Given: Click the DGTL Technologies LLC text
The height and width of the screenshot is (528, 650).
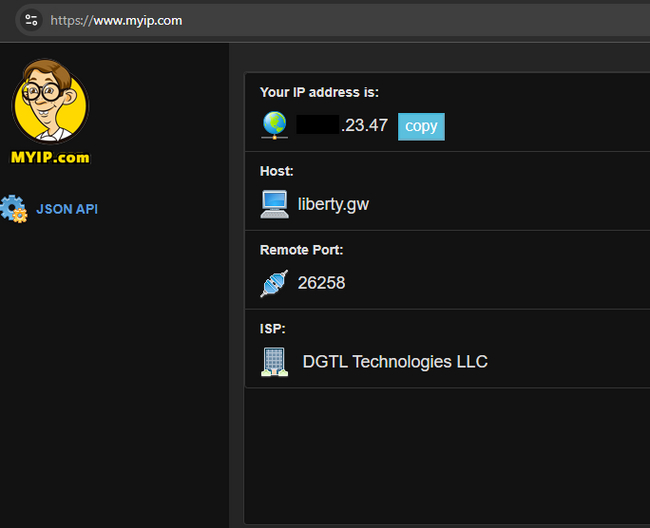Looking at the screenshot, I should 395,362.
